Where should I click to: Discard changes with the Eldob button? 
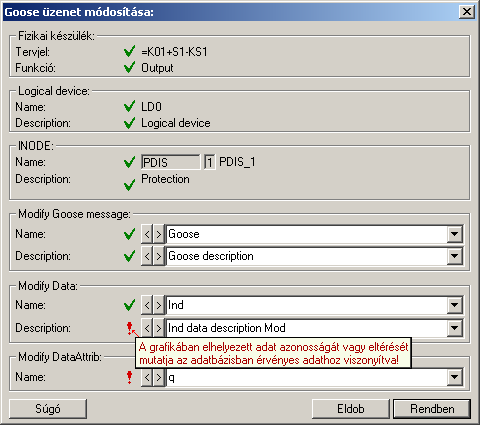point(351,409)
